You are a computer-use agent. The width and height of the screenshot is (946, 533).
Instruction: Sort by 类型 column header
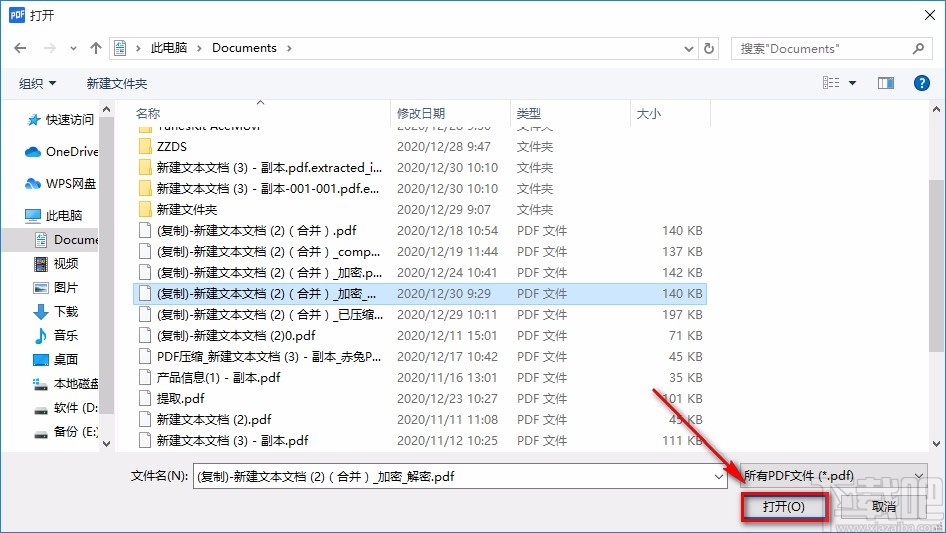click(529, 113)
